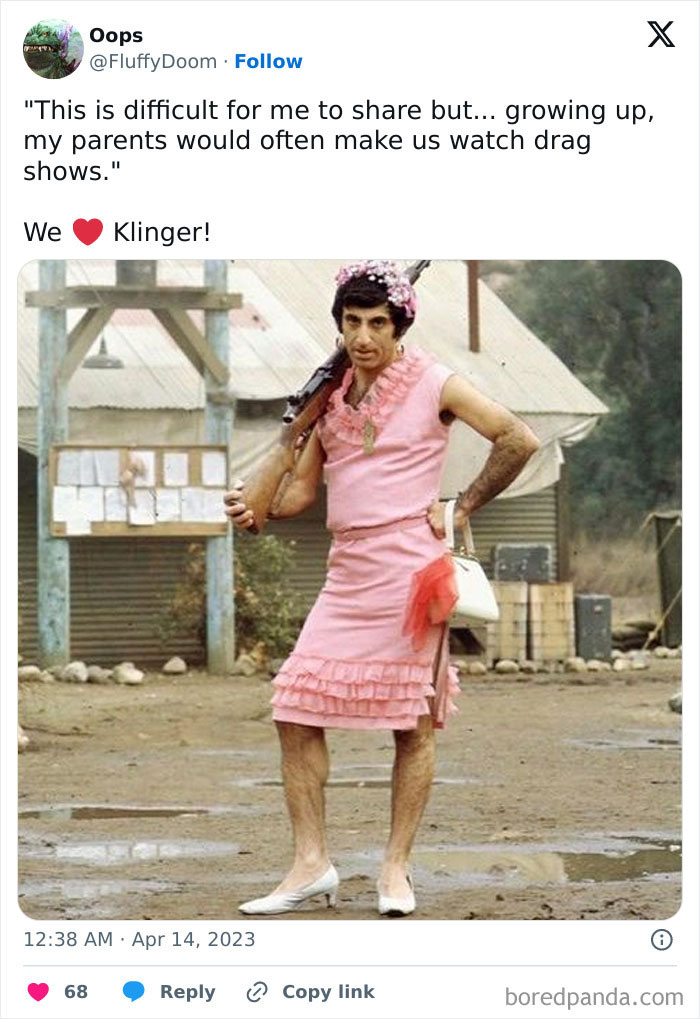Open the 12:38 AM timestamp
700x1019 pixels.
68,940
